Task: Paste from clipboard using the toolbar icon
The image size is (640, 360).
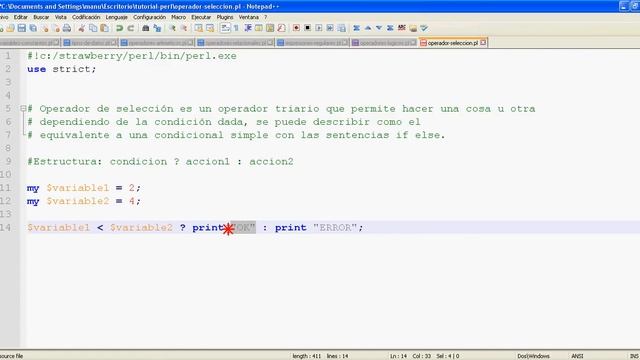Action: (x=104, y=28)
